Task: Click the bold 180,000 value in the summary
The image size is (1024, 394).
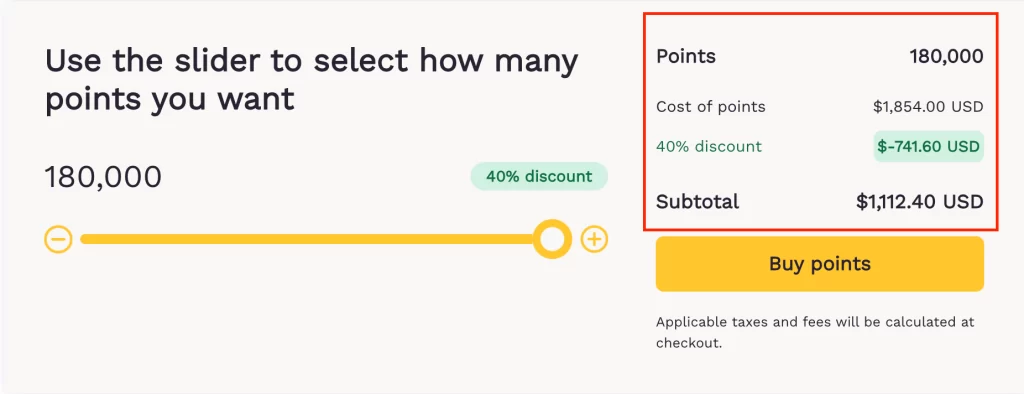Action: pos(946,57)
